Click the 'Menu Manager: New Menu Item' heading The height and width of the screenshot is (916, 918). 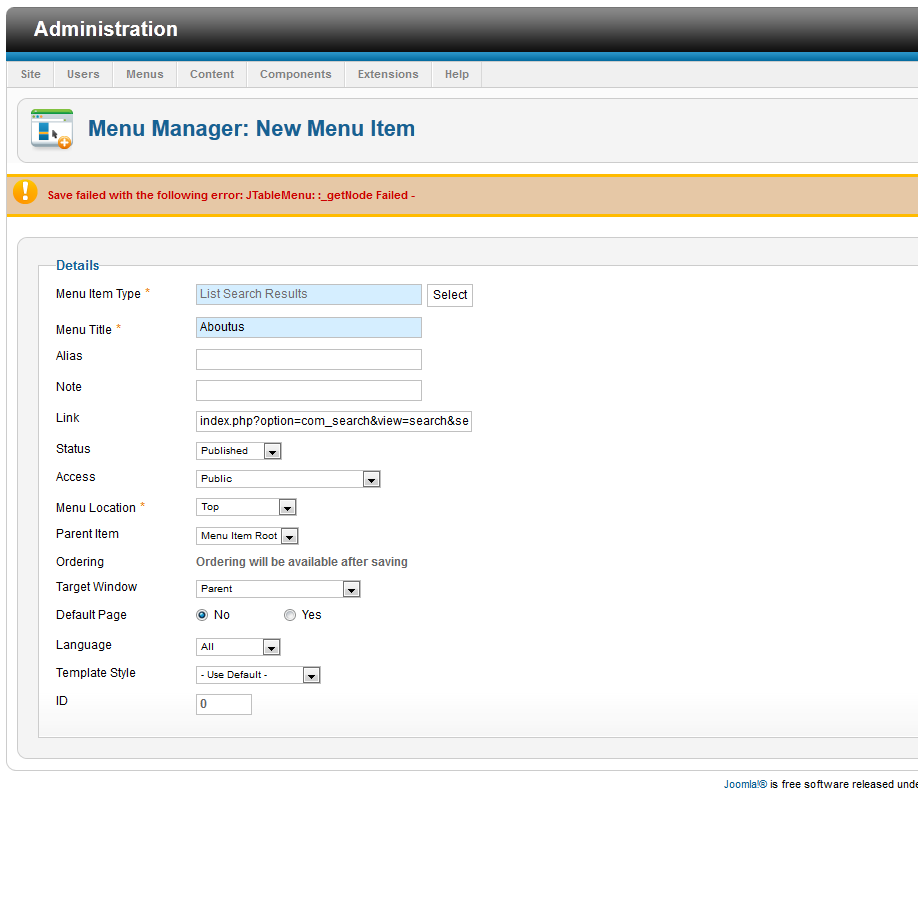(x=251, y=129)
